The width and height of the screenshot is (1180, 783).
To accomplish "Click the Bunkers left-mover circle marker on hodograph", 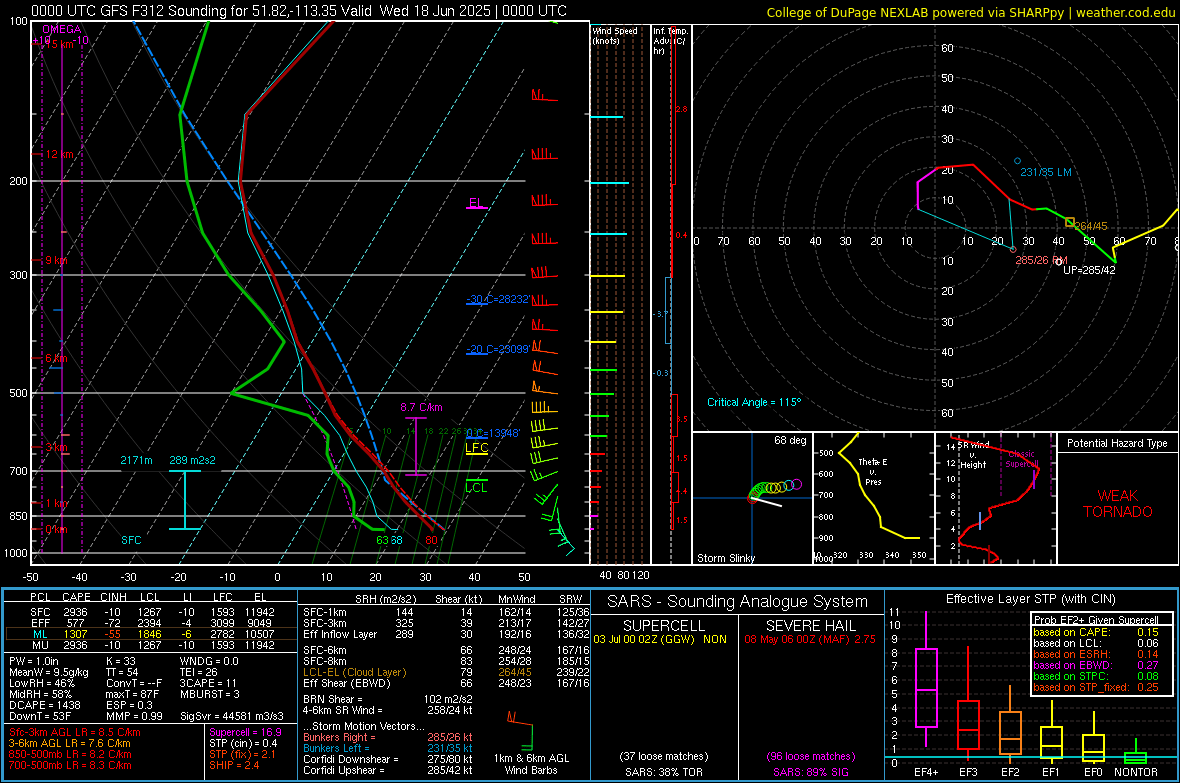I will coord(1017,161).
